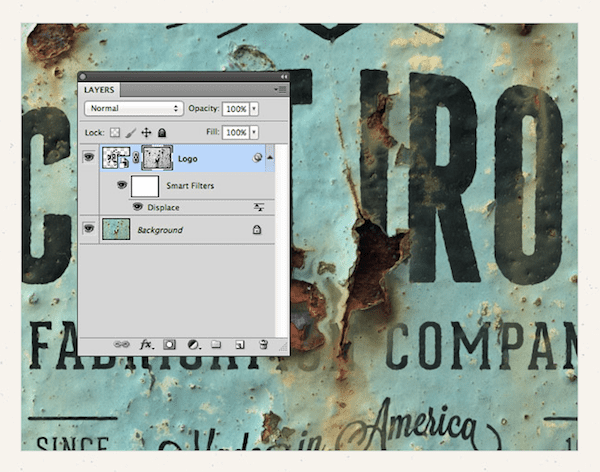Open Displace filter blending options icon
The height and width of the screenshot is (472, 600).
[x=258, y=207]
